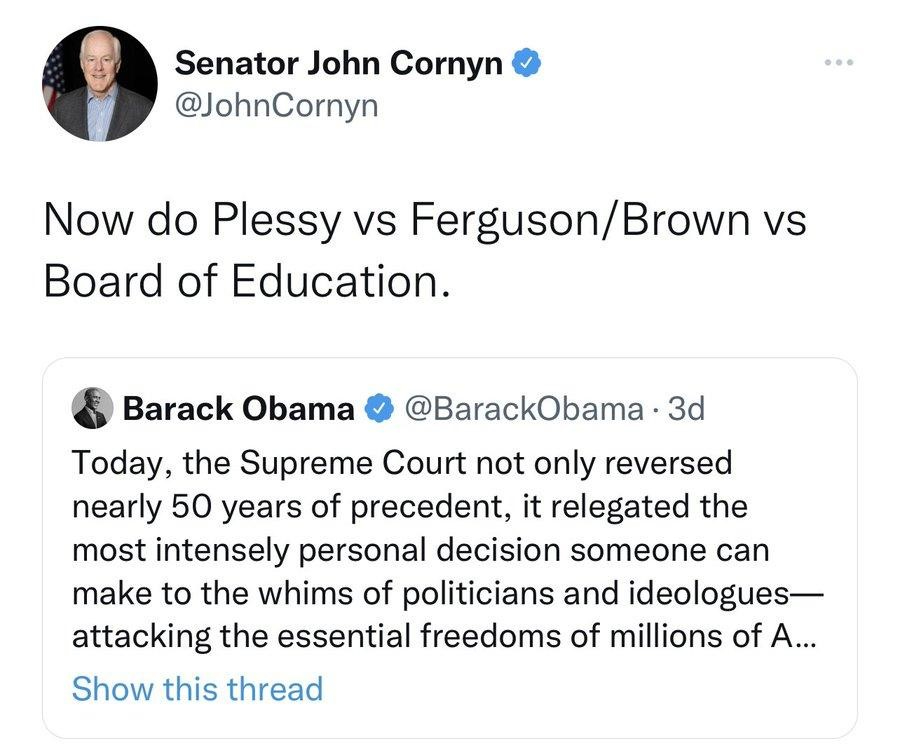Open the Barack Obama name in quoted tweet
The image size is (900, 755).
238,408
